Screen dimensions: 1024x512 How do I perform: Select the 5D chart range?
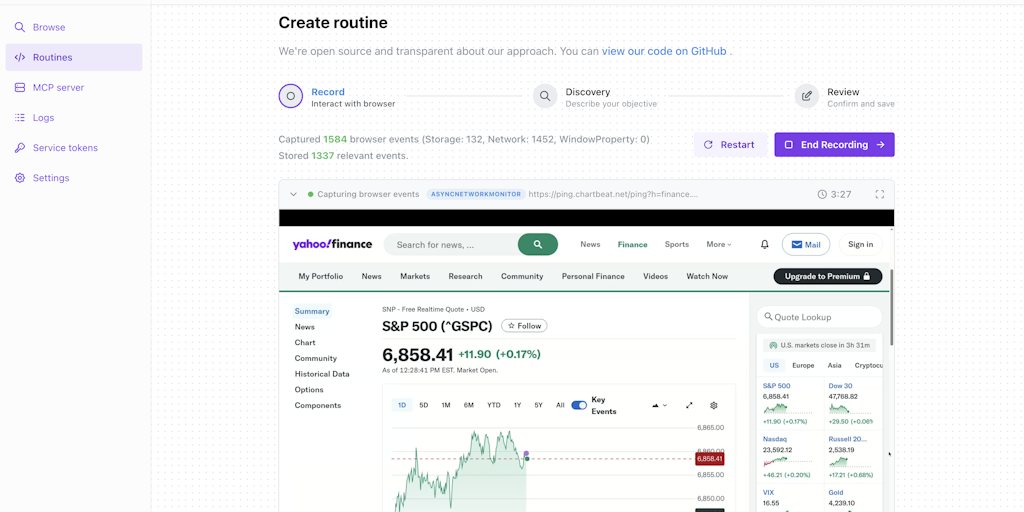tap(424, 405)
